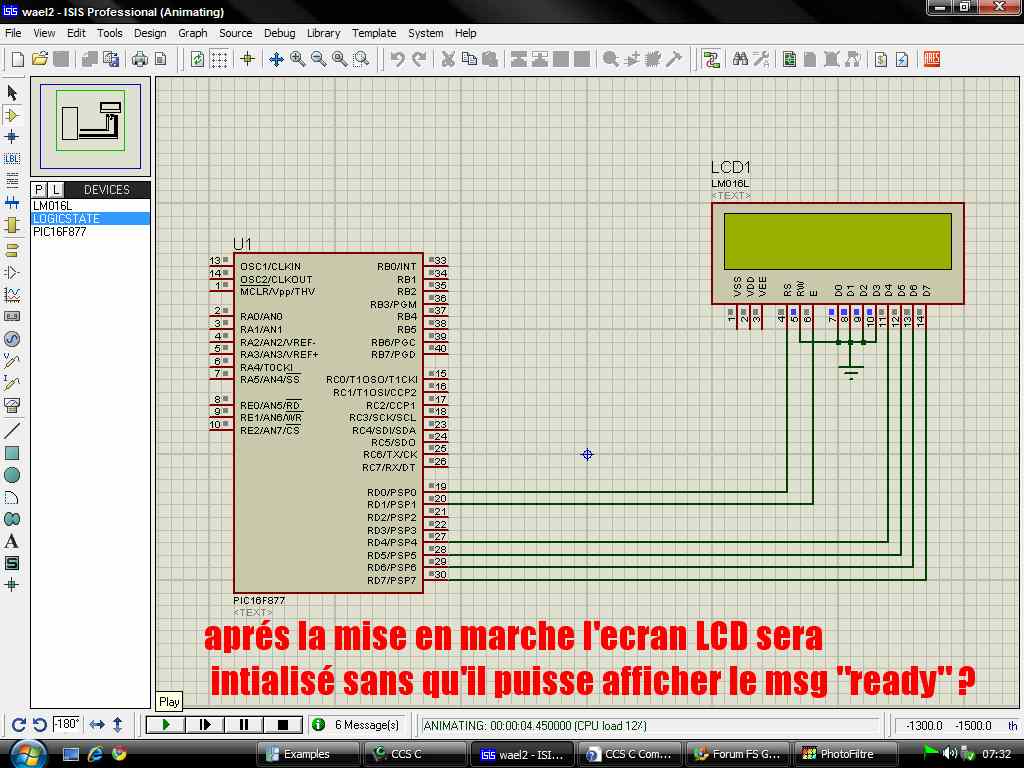Open the System menu
The width and height of the screenshot is (1024, 768).
point(426,33)
